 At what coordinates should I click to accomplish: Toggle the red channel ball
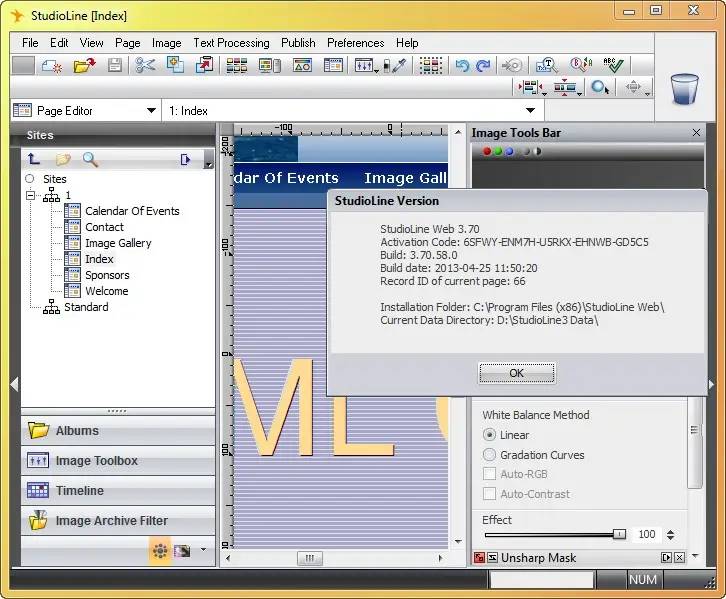point(487,151)
